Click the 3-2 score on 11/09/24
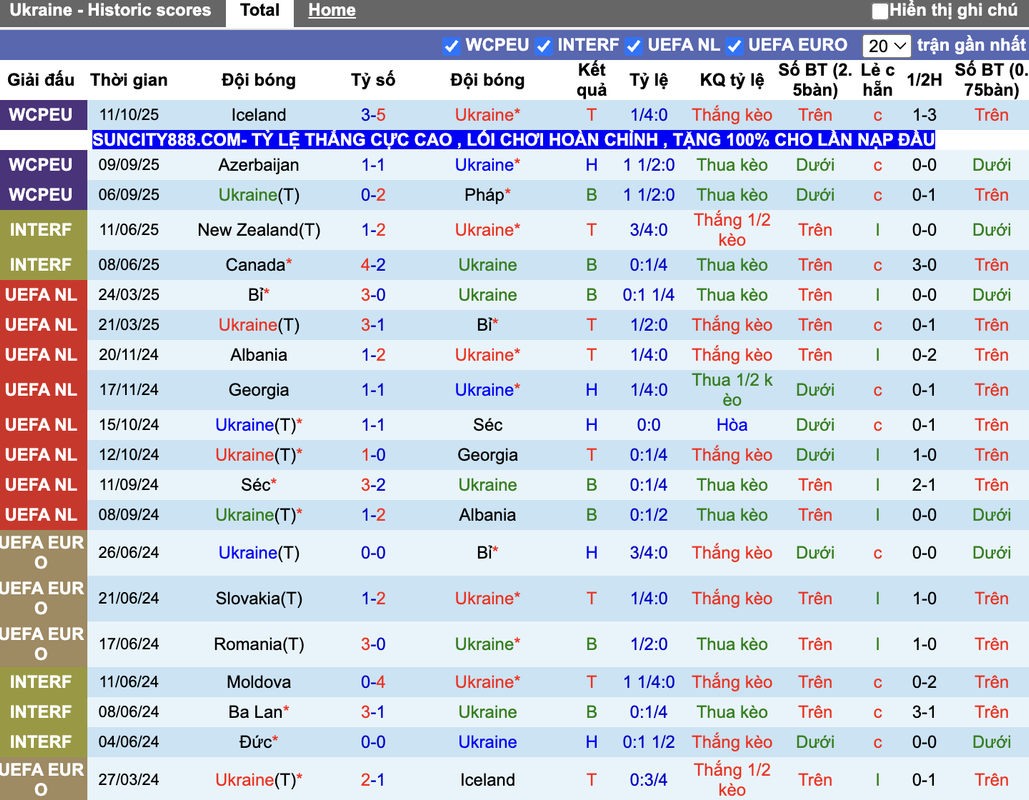 pyautogui.click(x=373, y=485)
